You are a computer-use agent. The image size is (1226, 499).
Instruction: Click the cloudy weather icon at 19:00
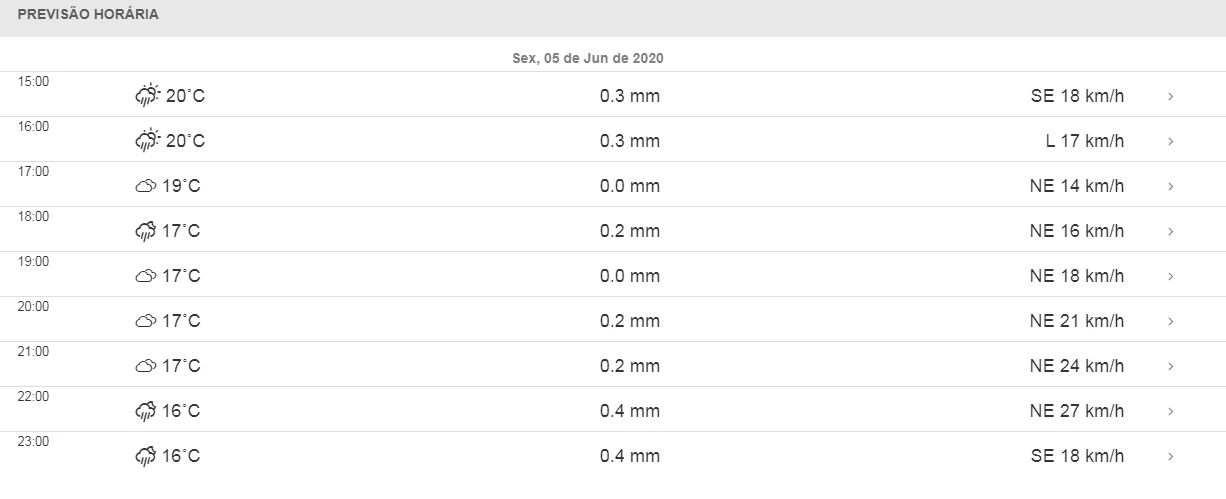click(145, 276)
